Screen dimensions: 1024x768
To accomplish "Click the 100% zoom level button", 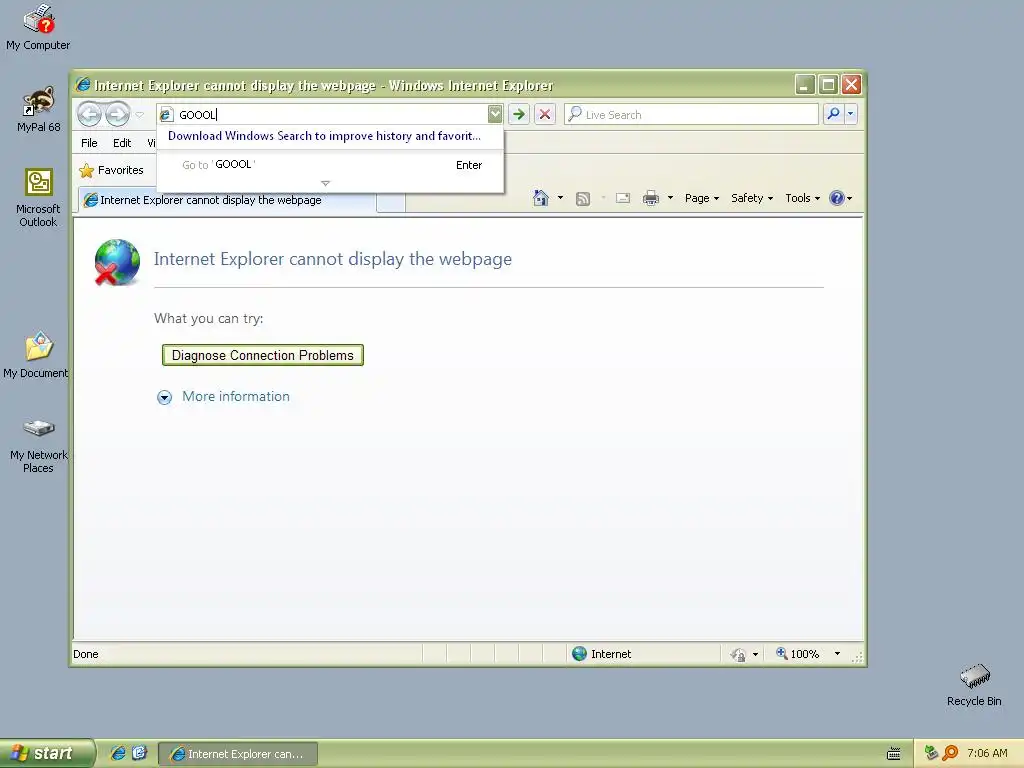I will pos(797,654).
